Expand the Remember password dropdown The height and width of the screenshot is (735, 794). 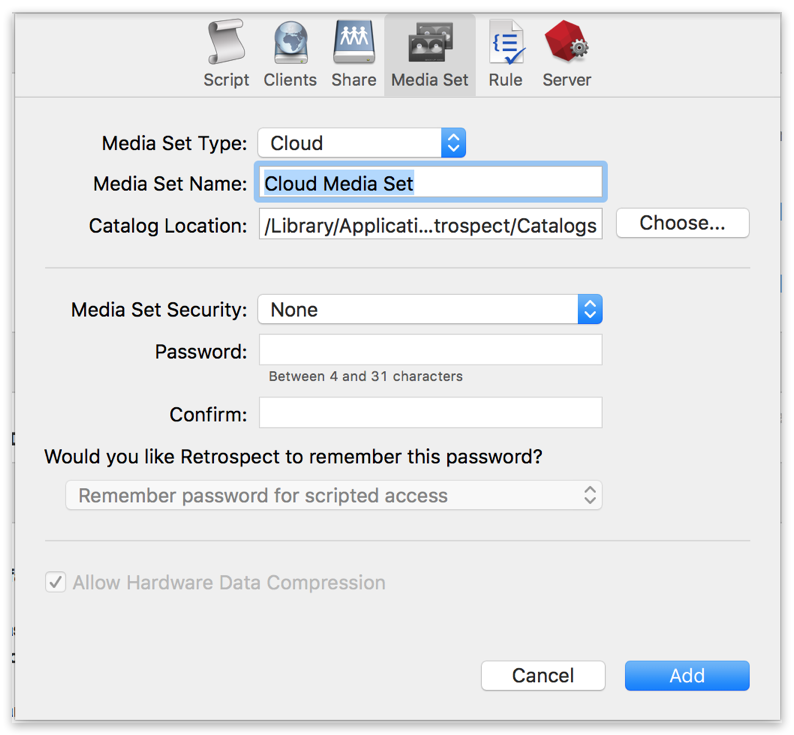tap(334, 495)
